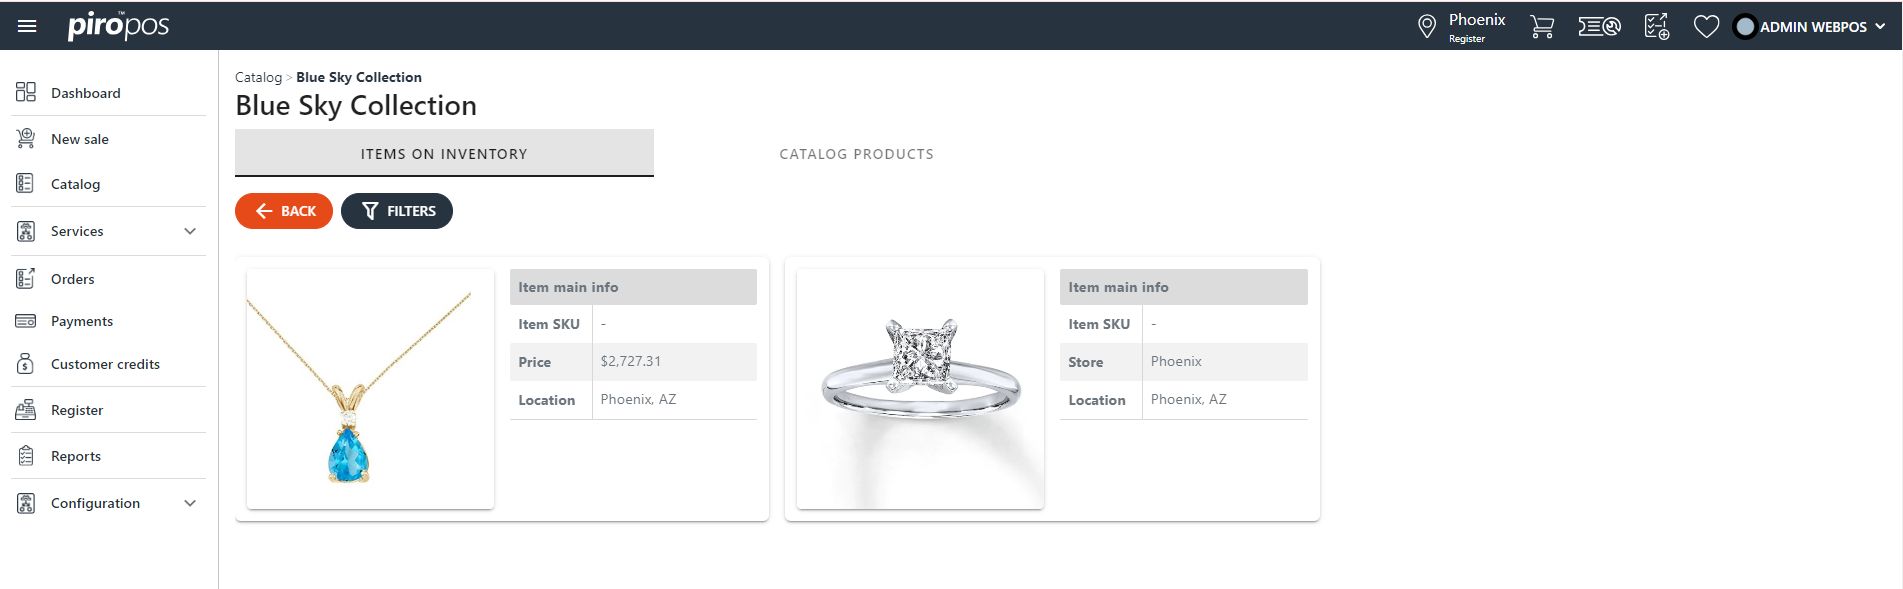Screen dimensions: 1903x589
Task: Click the blue topaz pendant necklace thumbnail
Action: (x=370, y=389)
